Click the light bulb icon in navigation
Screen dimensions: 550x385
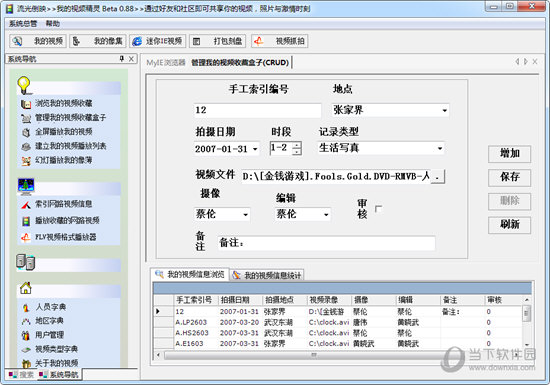pos(24,85)
